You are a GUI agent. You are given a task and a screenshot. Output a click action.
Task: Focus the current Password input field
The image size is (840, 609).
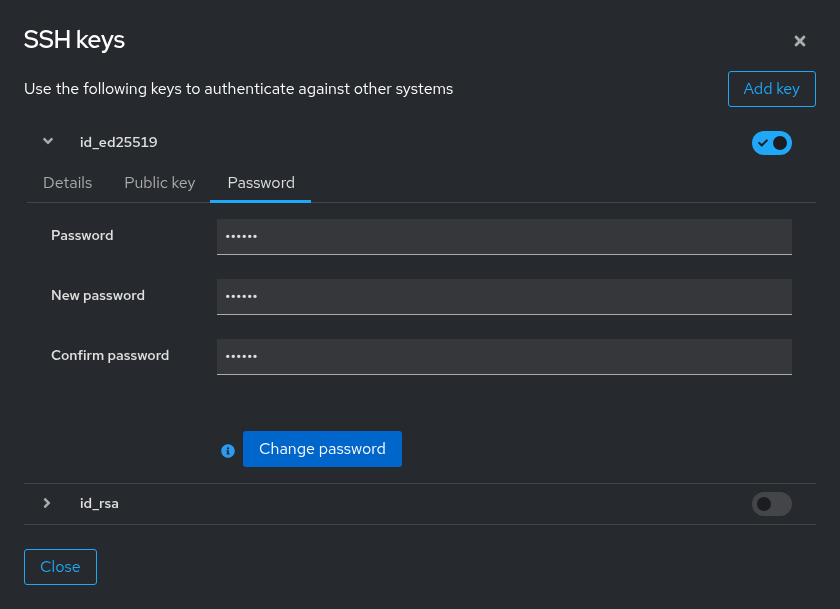[504, 236]
